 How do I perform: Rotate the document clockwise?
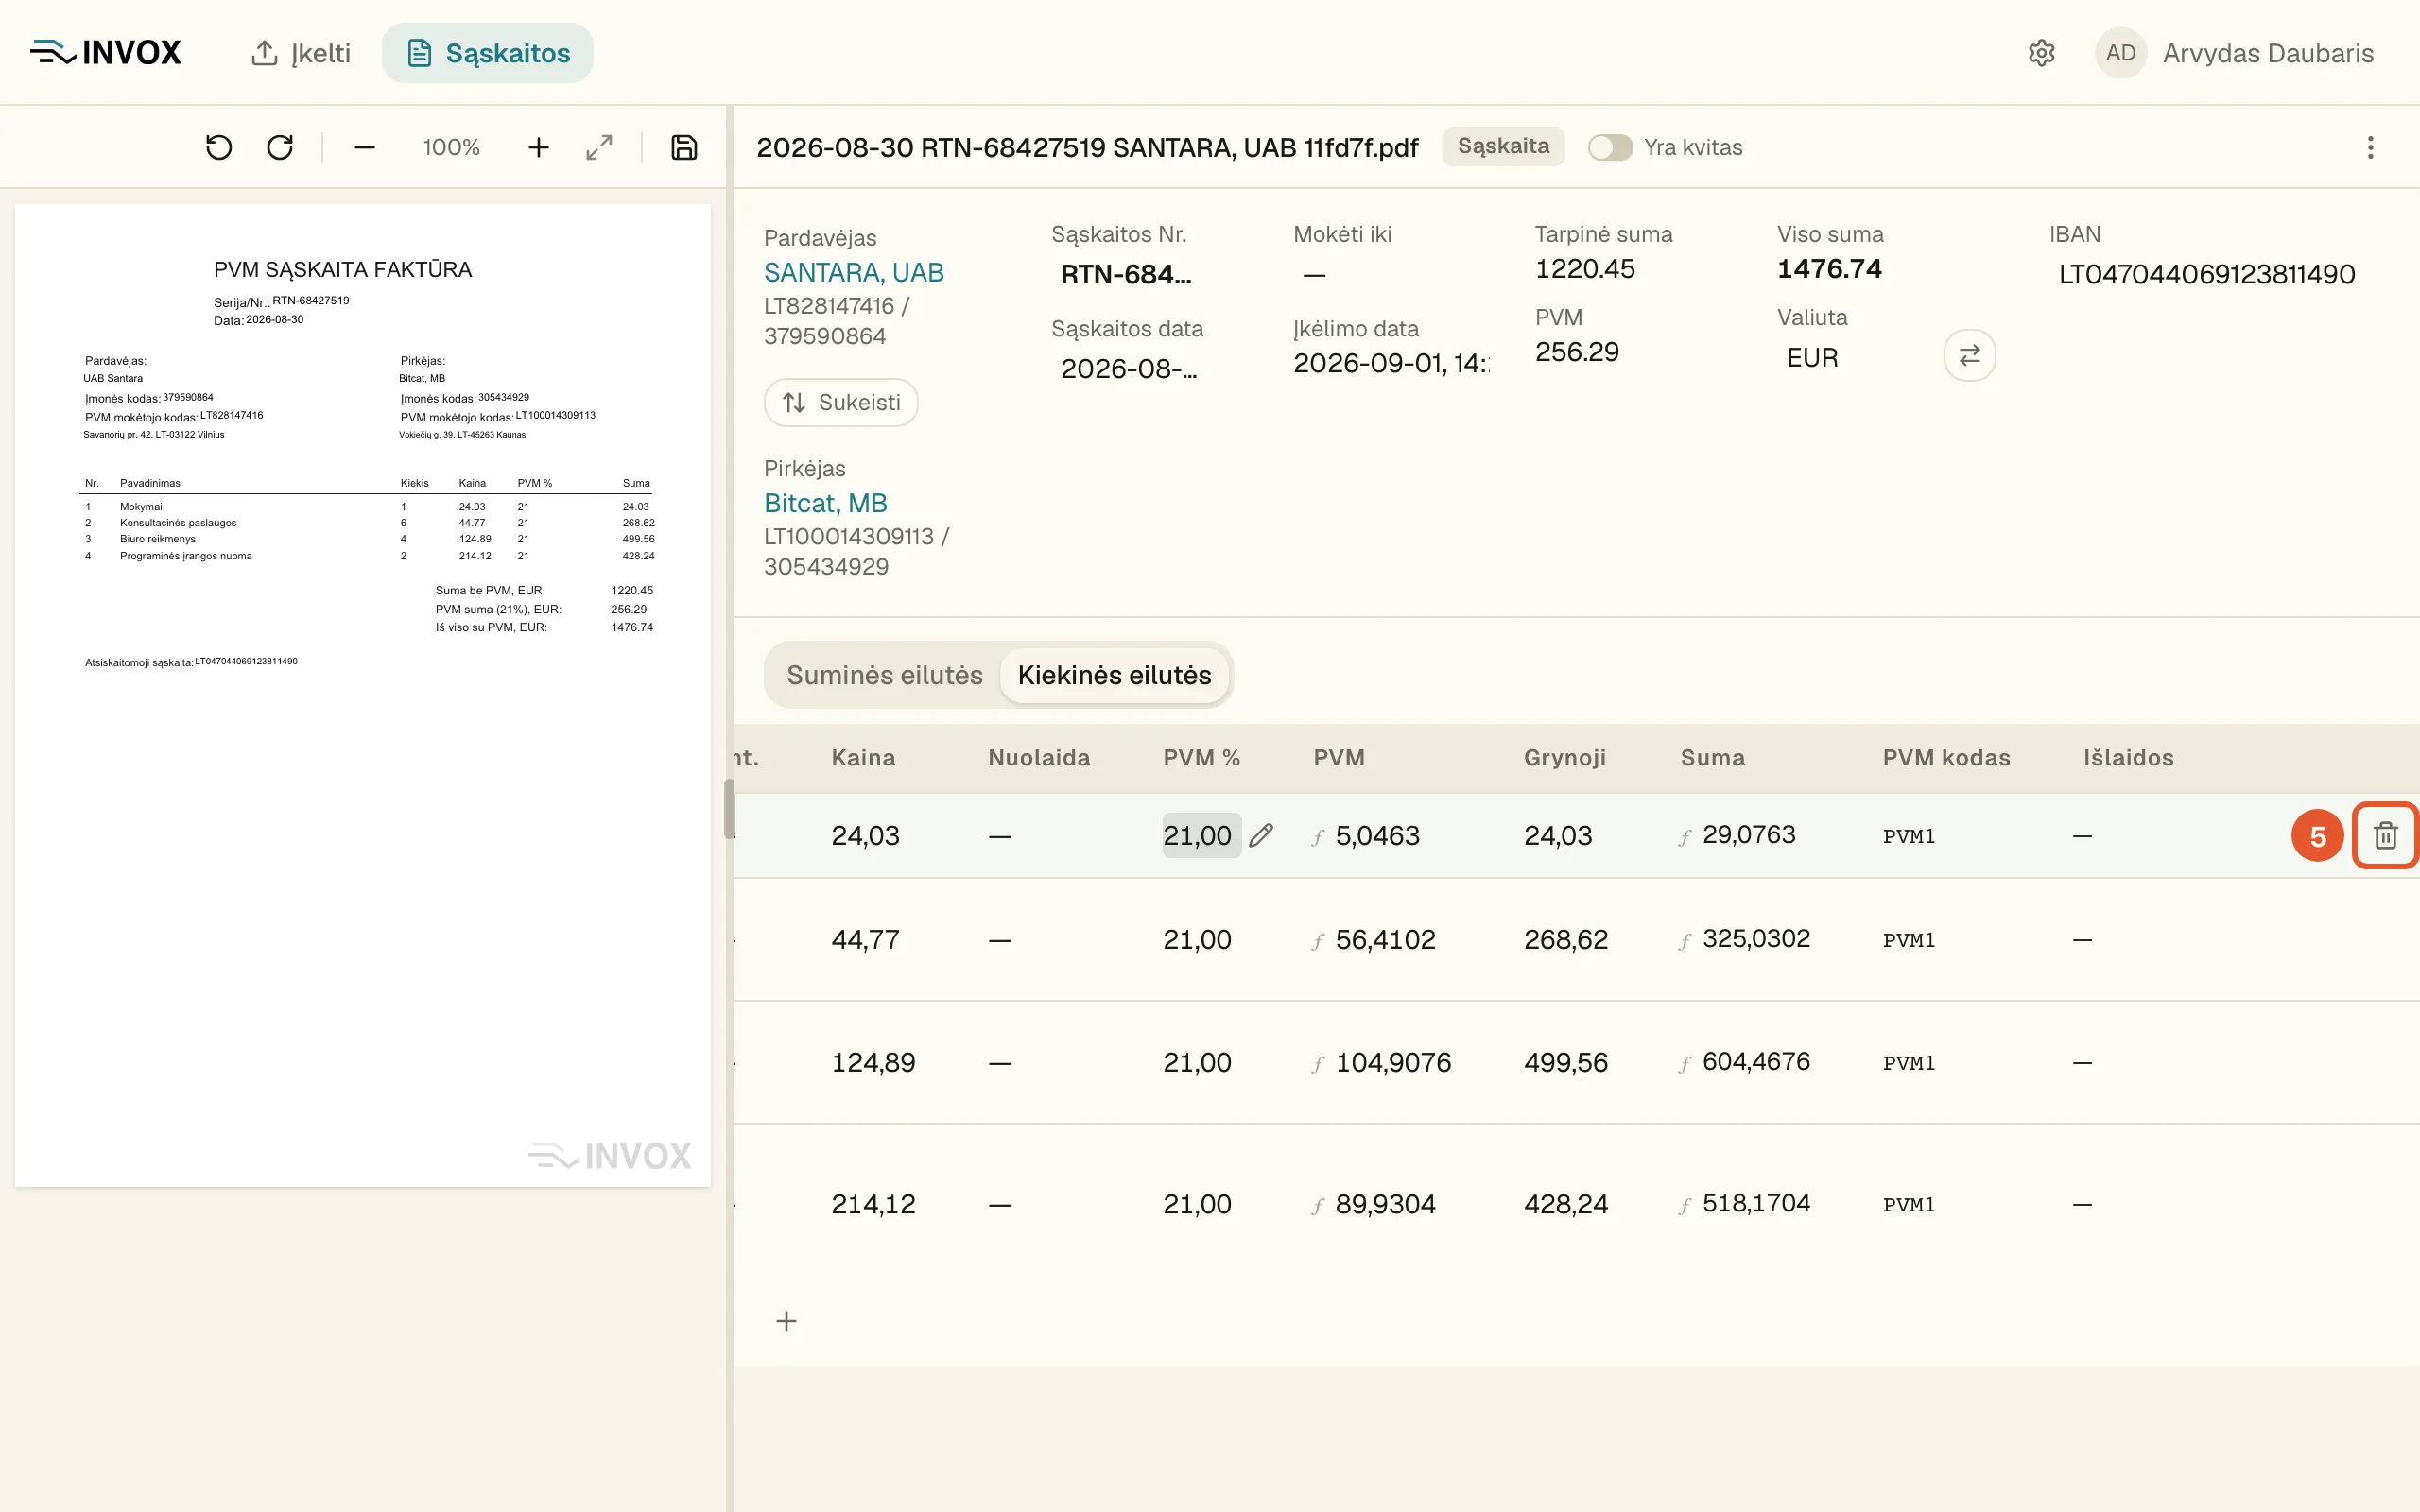[x=280, y=148]
